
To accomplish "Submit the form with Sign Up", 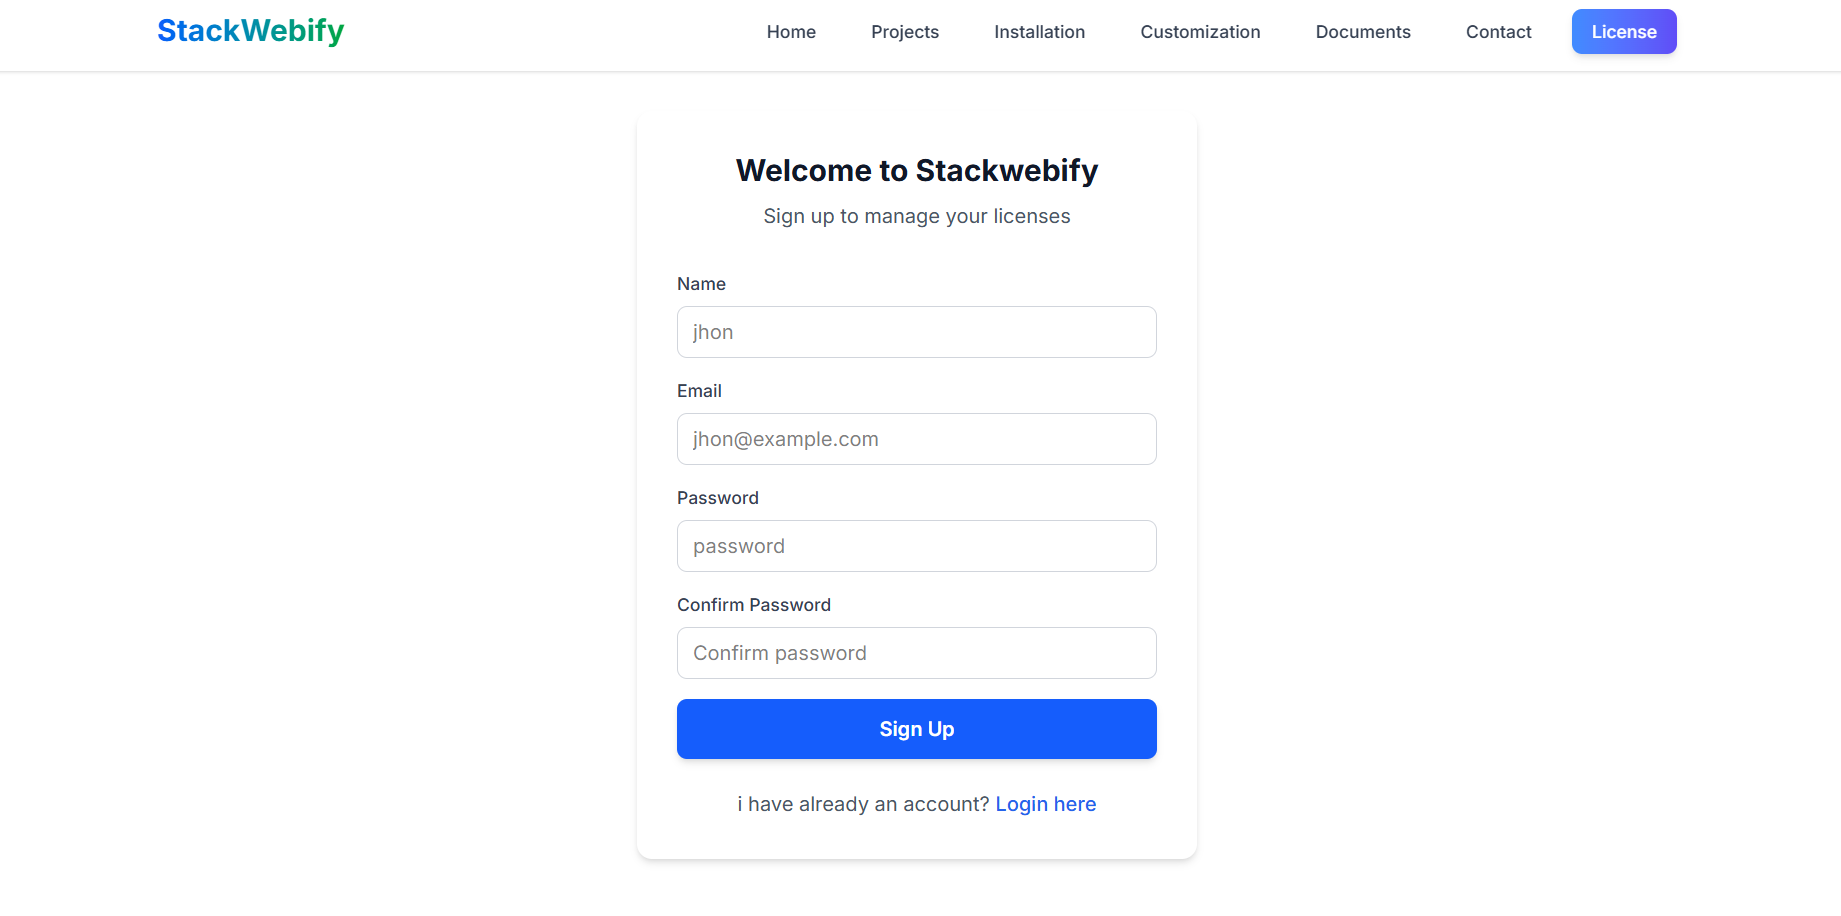I will [x=916, y=729].
